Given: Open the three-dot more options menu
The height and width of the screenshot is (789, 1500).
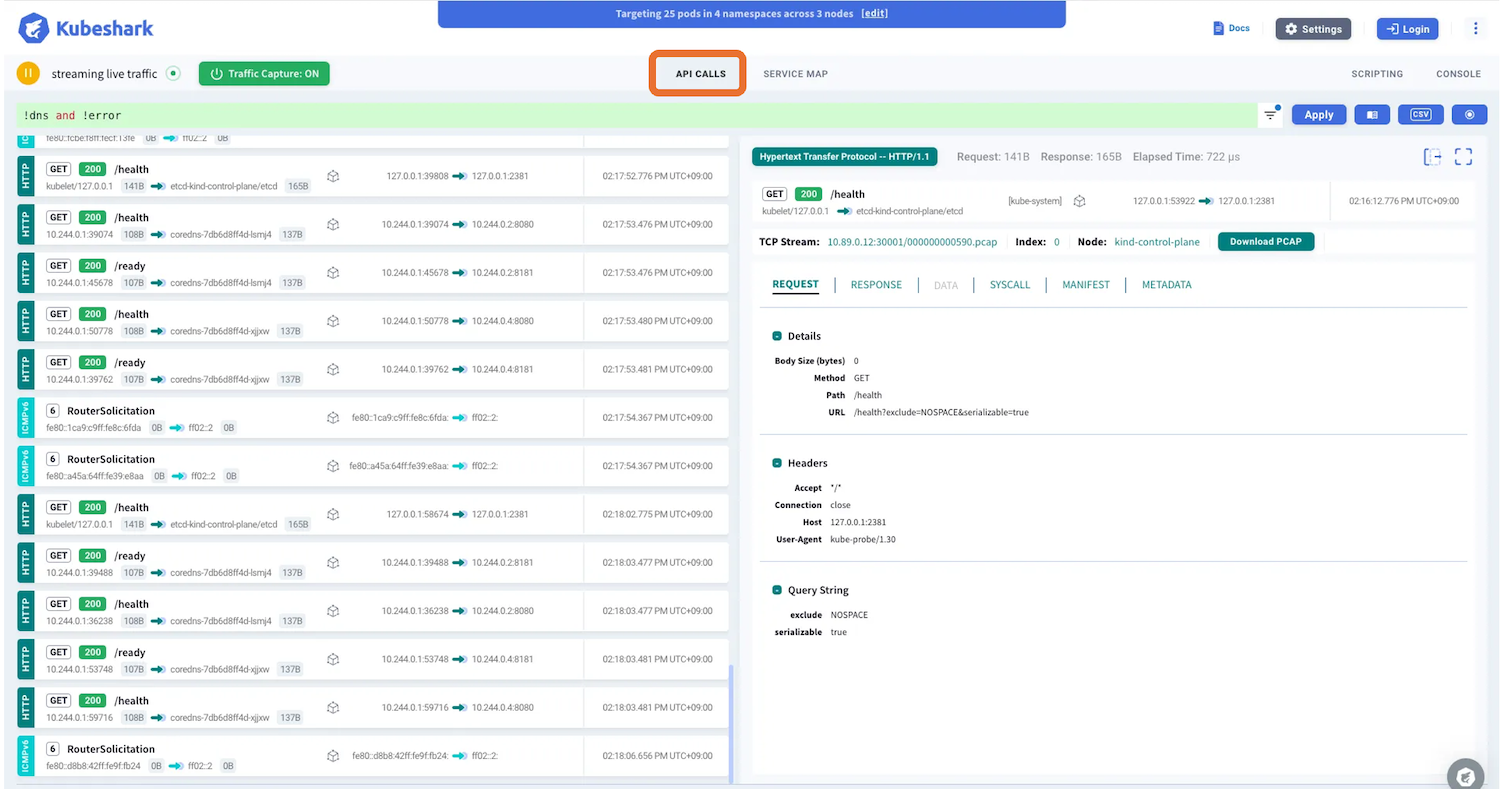Looking at the screenshot, I should pyautogui.click(x=1475, y=29).
